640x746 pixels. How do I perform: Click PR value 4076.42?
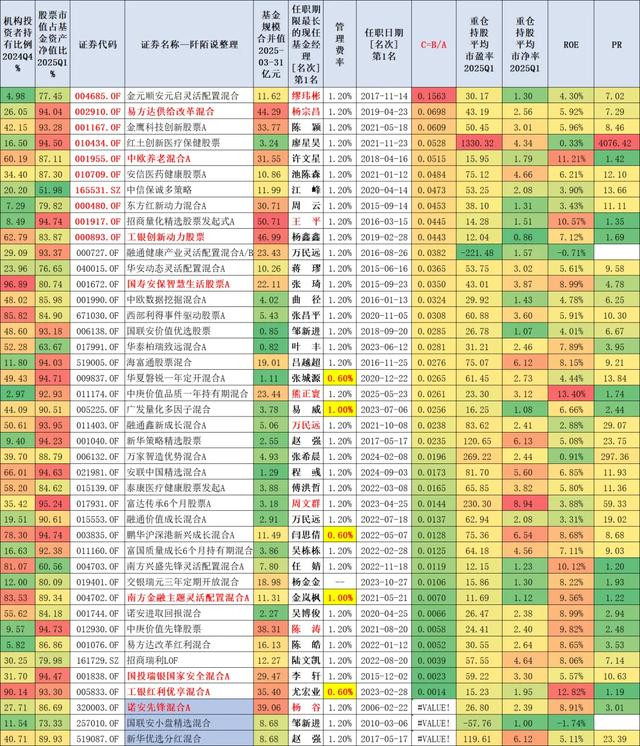[617, 143]
